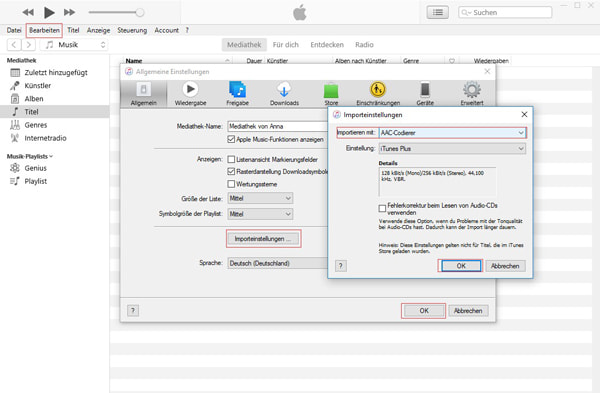Open the Allgemein settings pane icon
The width and height of the screenshot is (600, 393).
pyautogui.click(x=143, y=94)
